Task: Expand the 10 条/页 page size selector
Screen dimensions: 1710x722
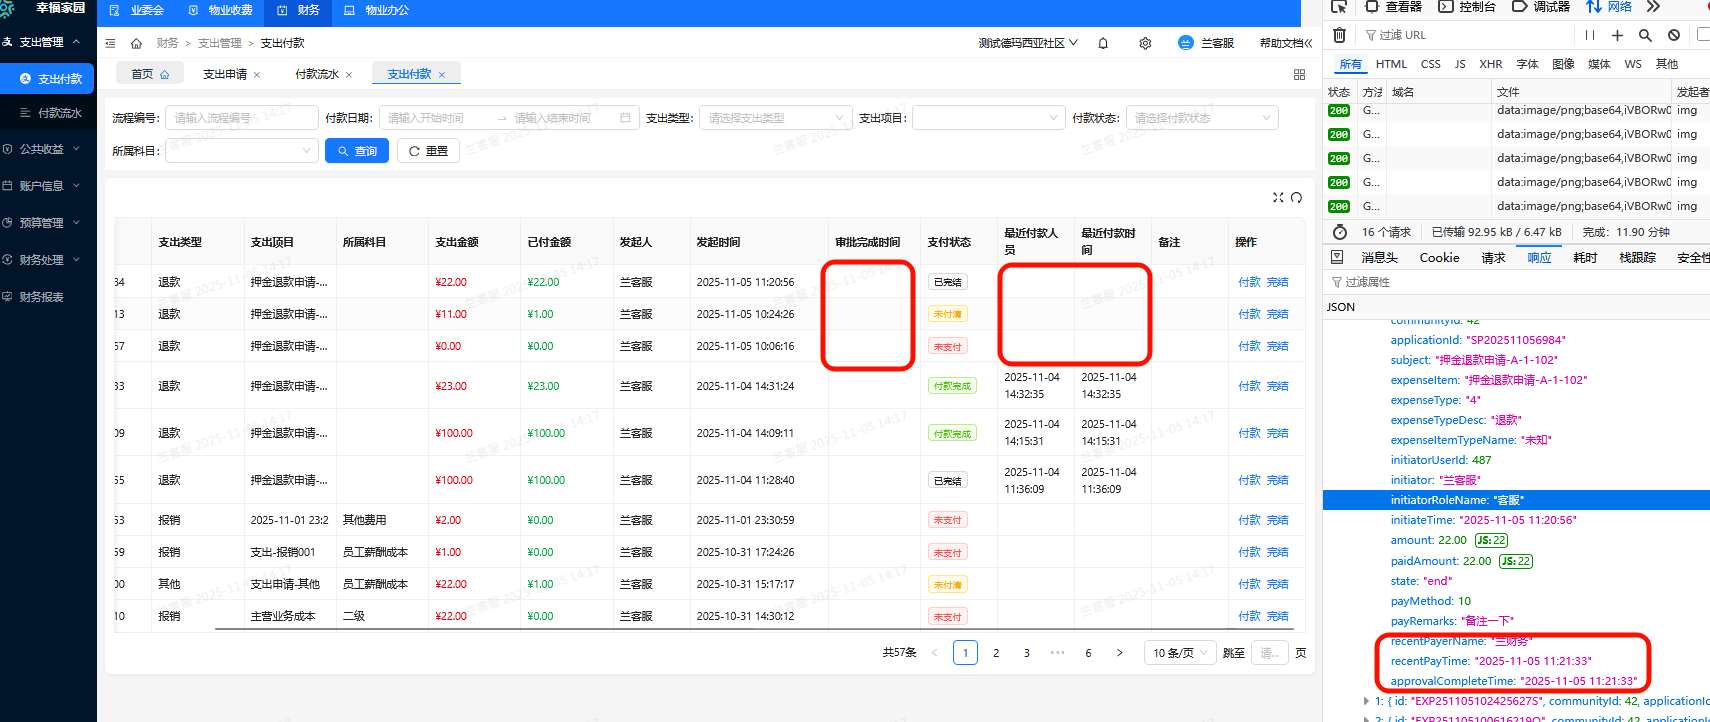Action: pyautogui.click(x=1179, y=653)
